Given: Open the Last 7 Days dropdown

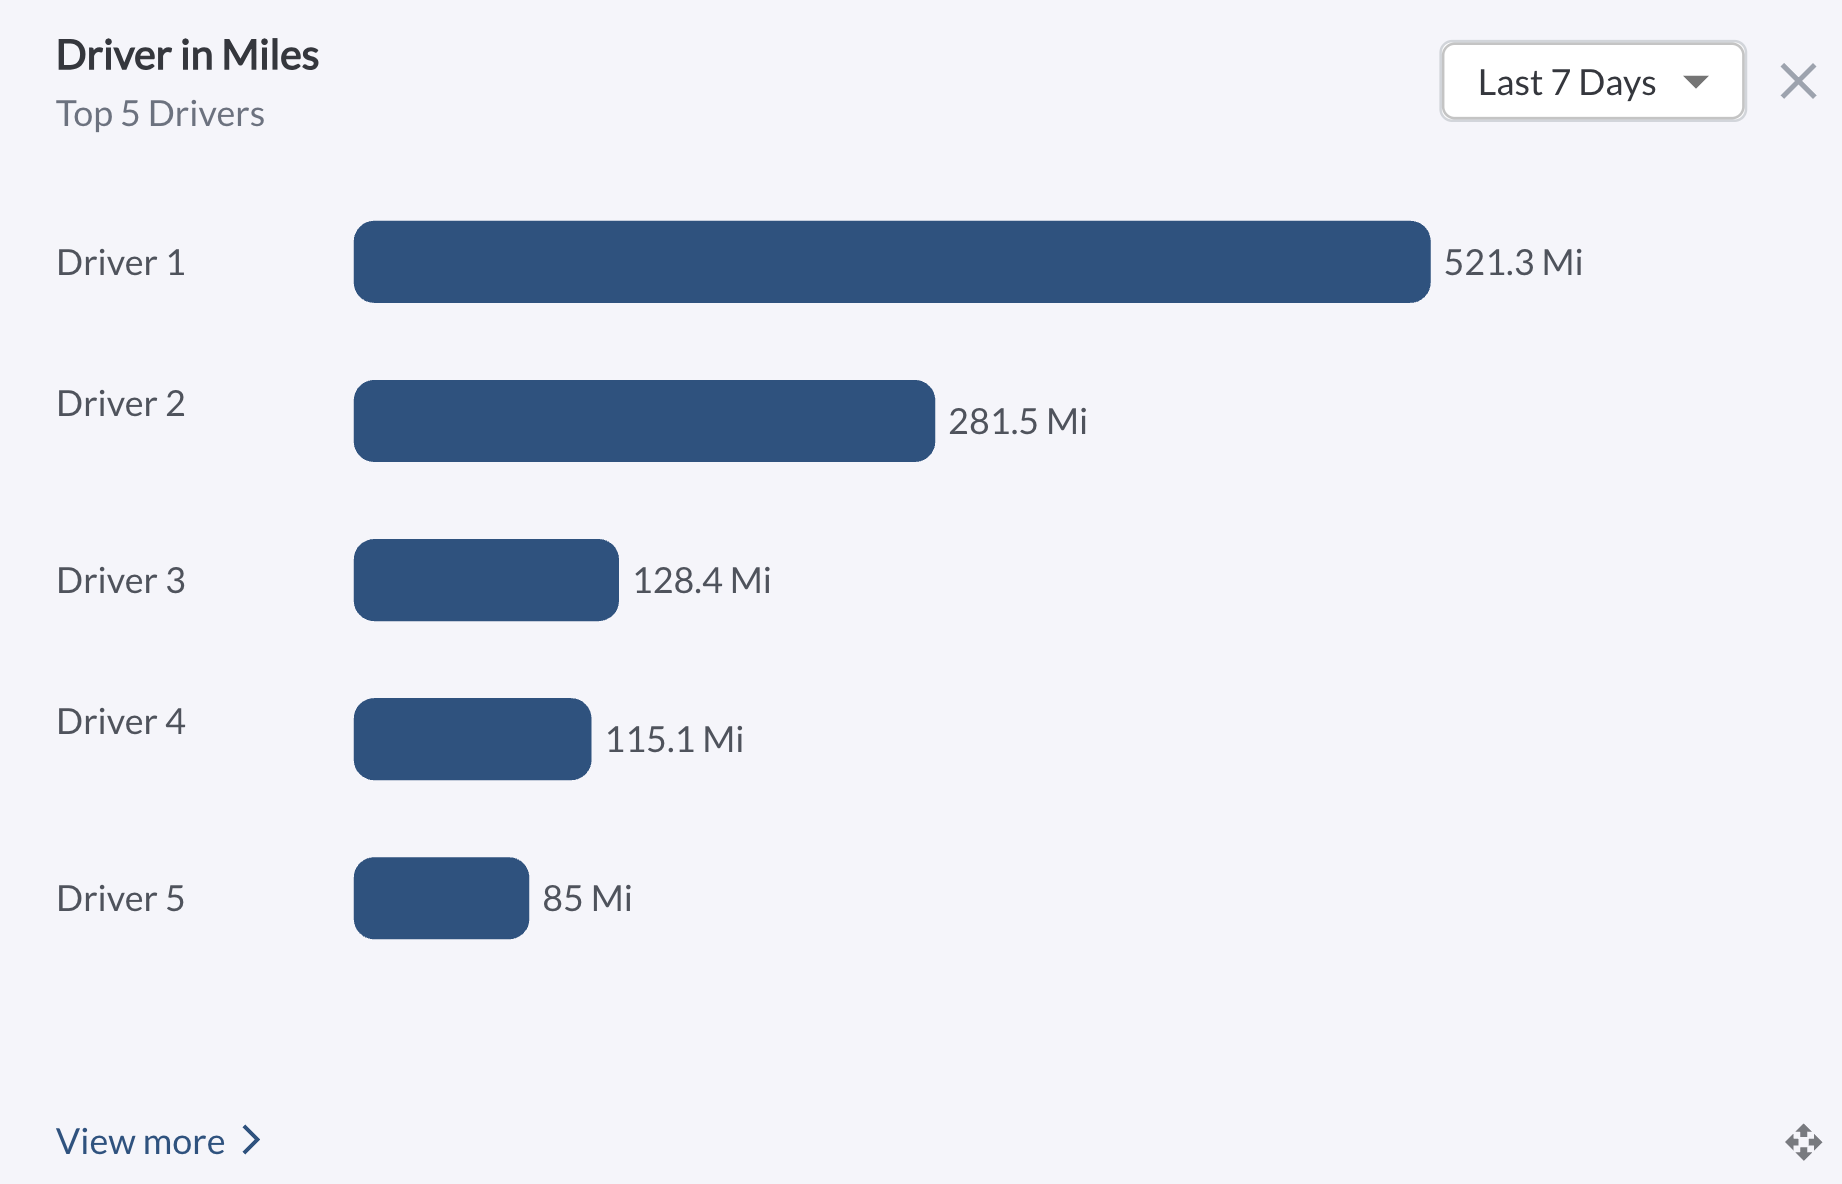Looking at the screenshot, I should [x=1591, y=82].
